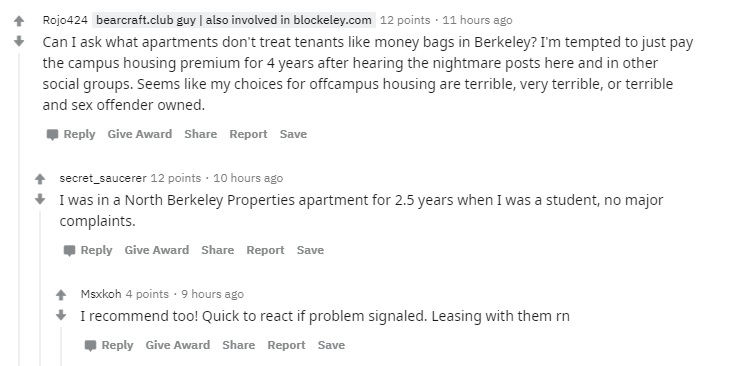Downvote Msxkoh's comment
Image resolution: width=733 pixels, height=366 pixels.
61,316
